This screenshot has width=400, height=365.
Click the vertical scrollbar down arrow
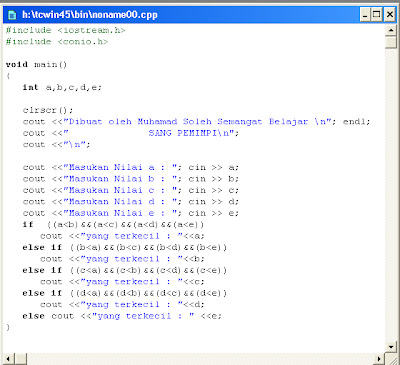391,347
